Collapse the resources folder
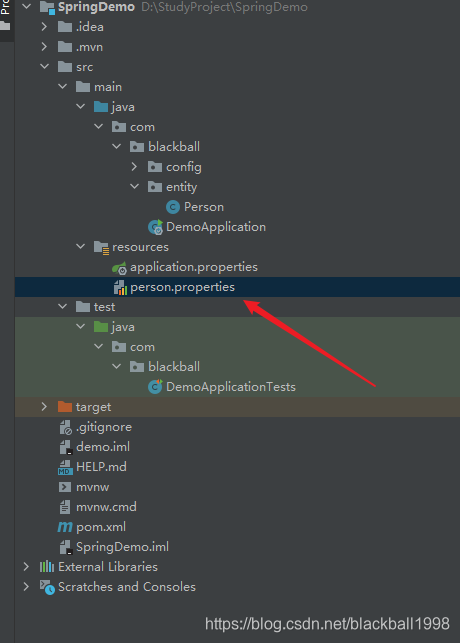 80,246
